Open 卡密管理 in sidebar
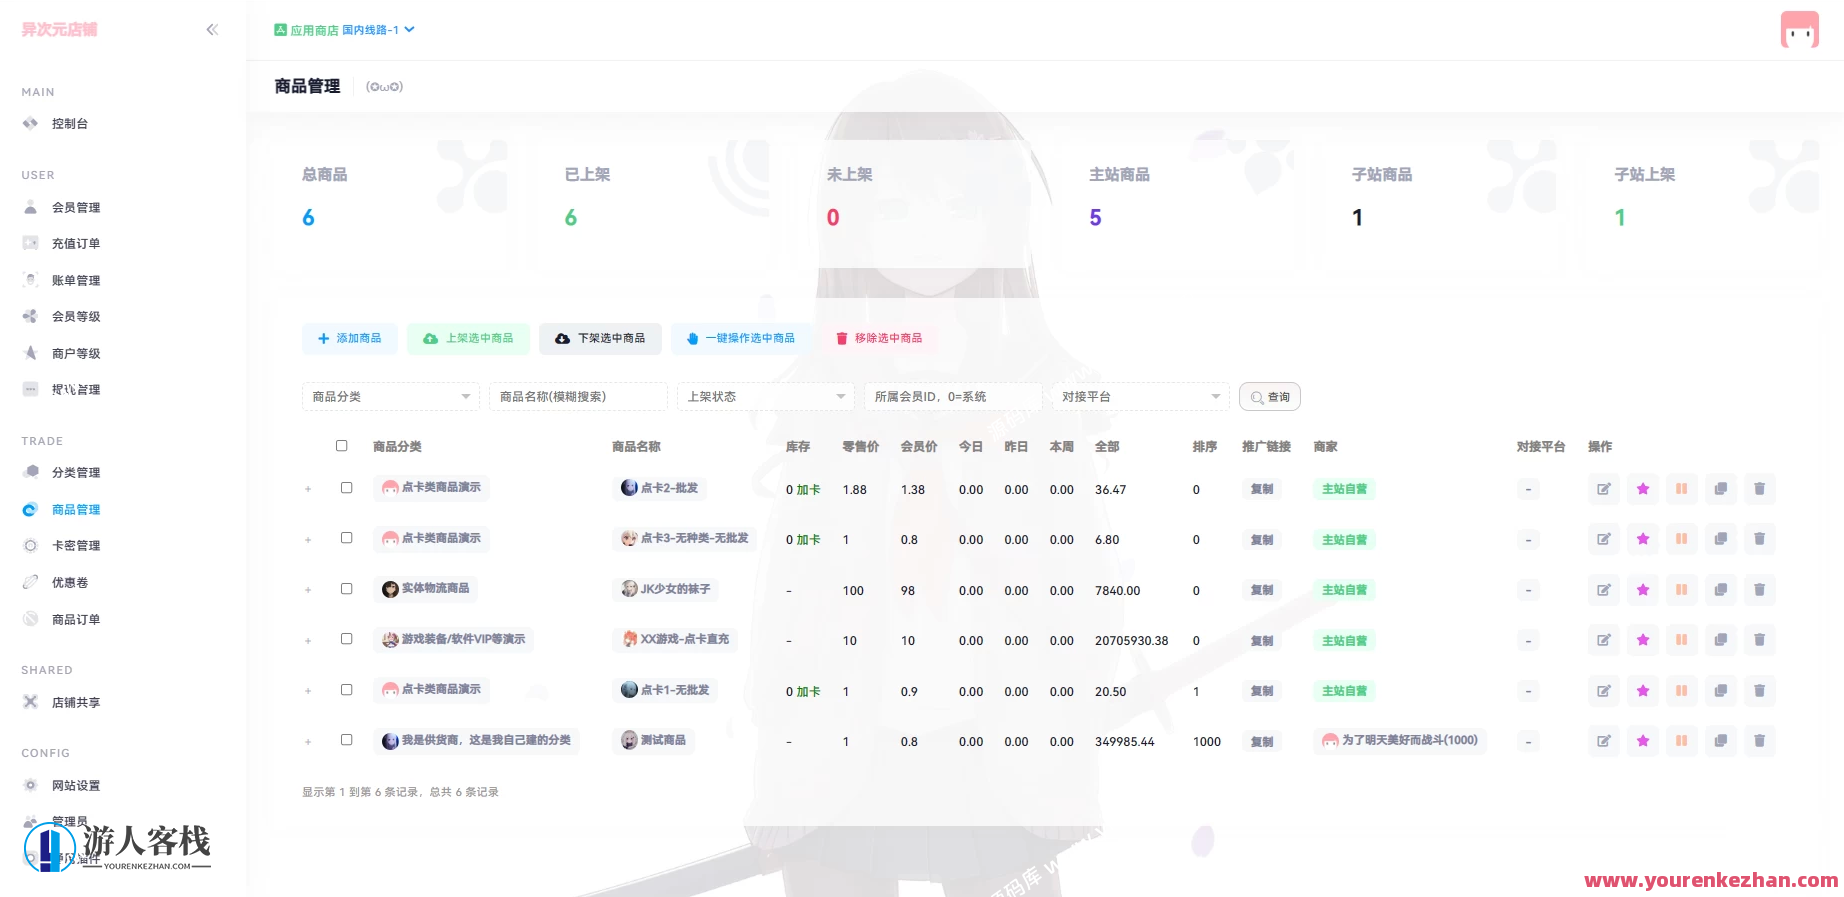This screenshot has height=897, width=1844. pos(76,546)
